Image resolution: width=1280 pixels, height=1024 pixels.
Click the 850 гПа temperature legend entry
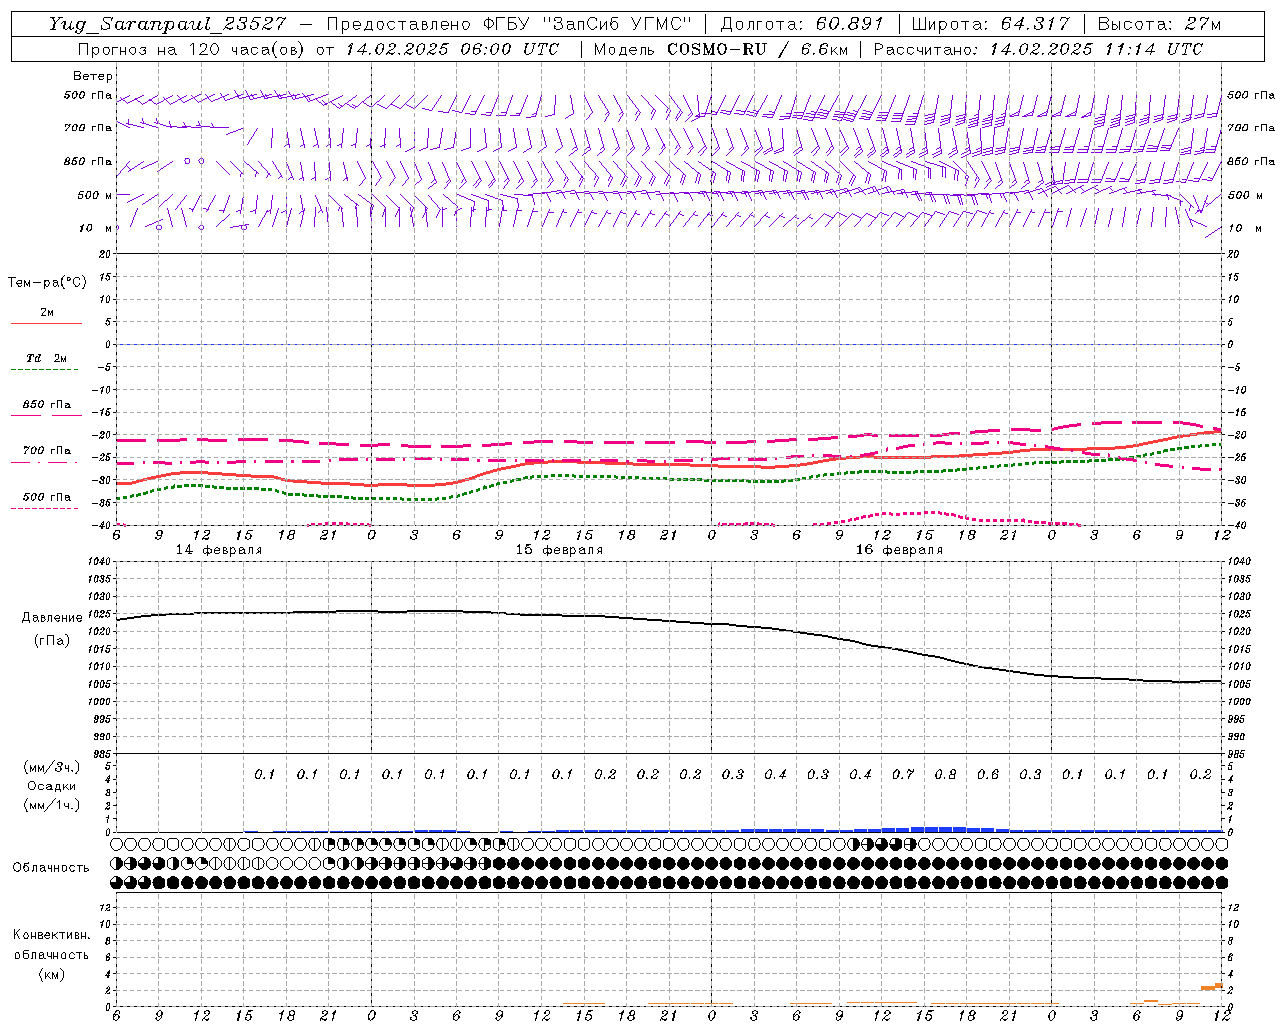(47, 405)
